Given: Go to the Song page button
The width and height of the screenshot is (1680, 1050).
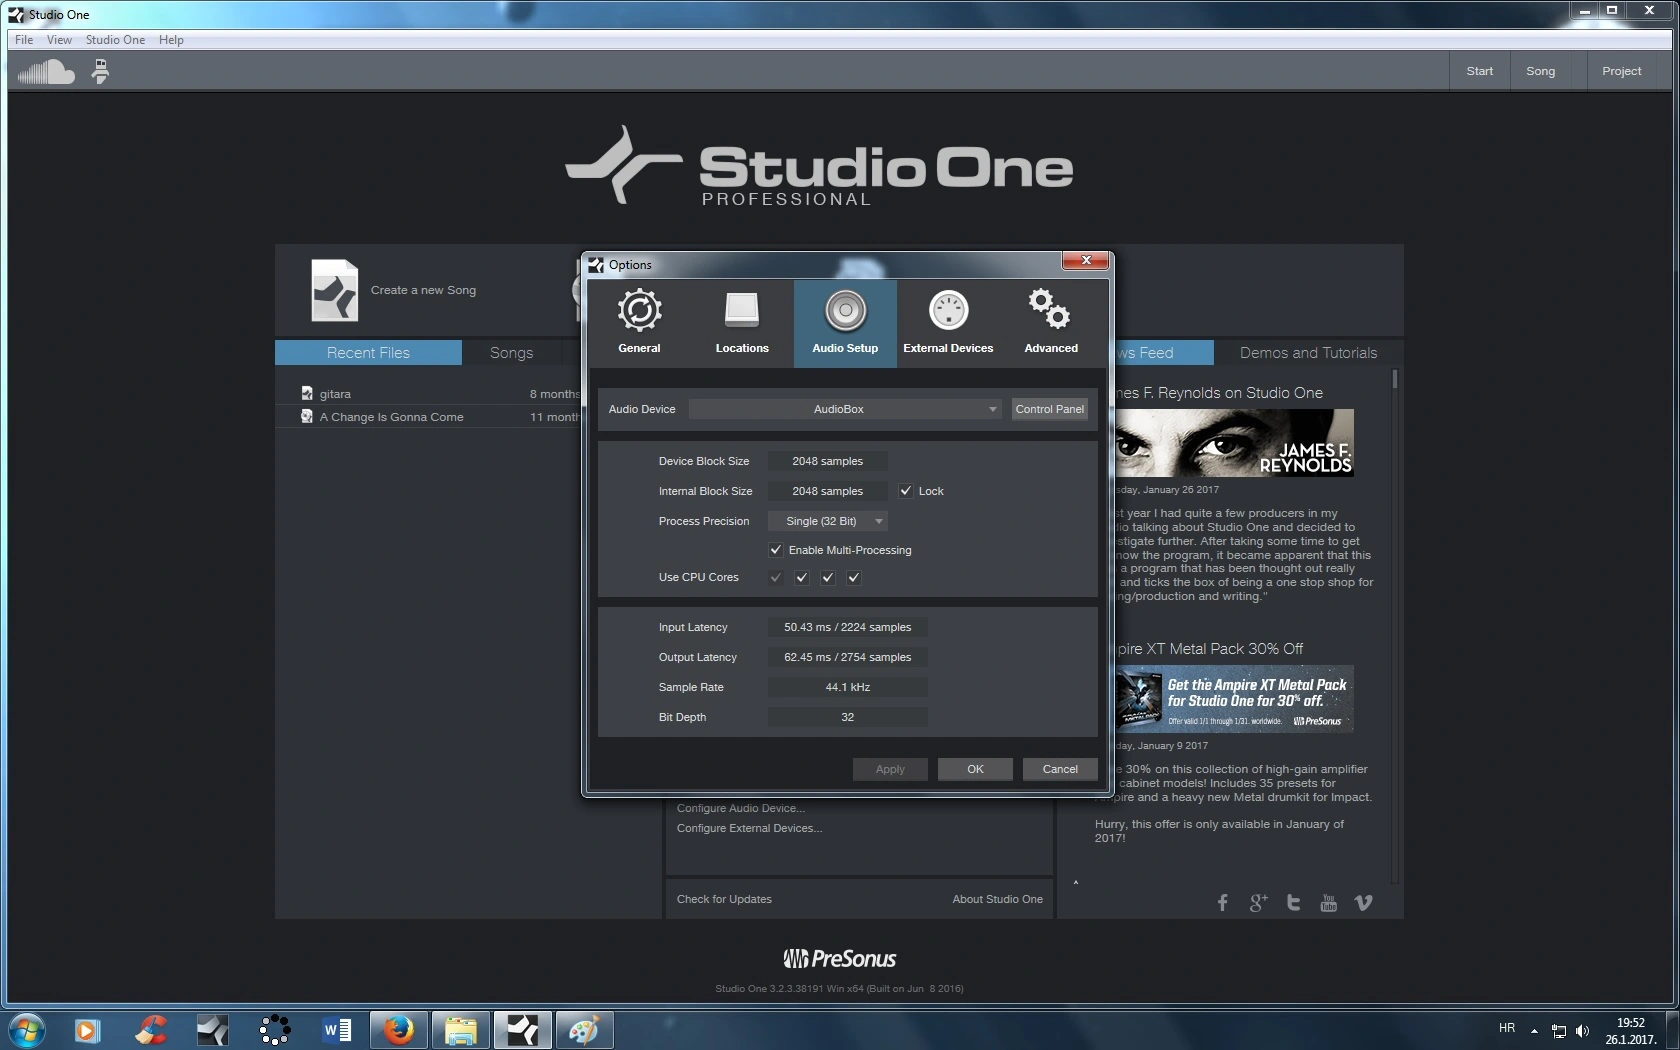Looking at the screenshot, I should click(1540, 71).
